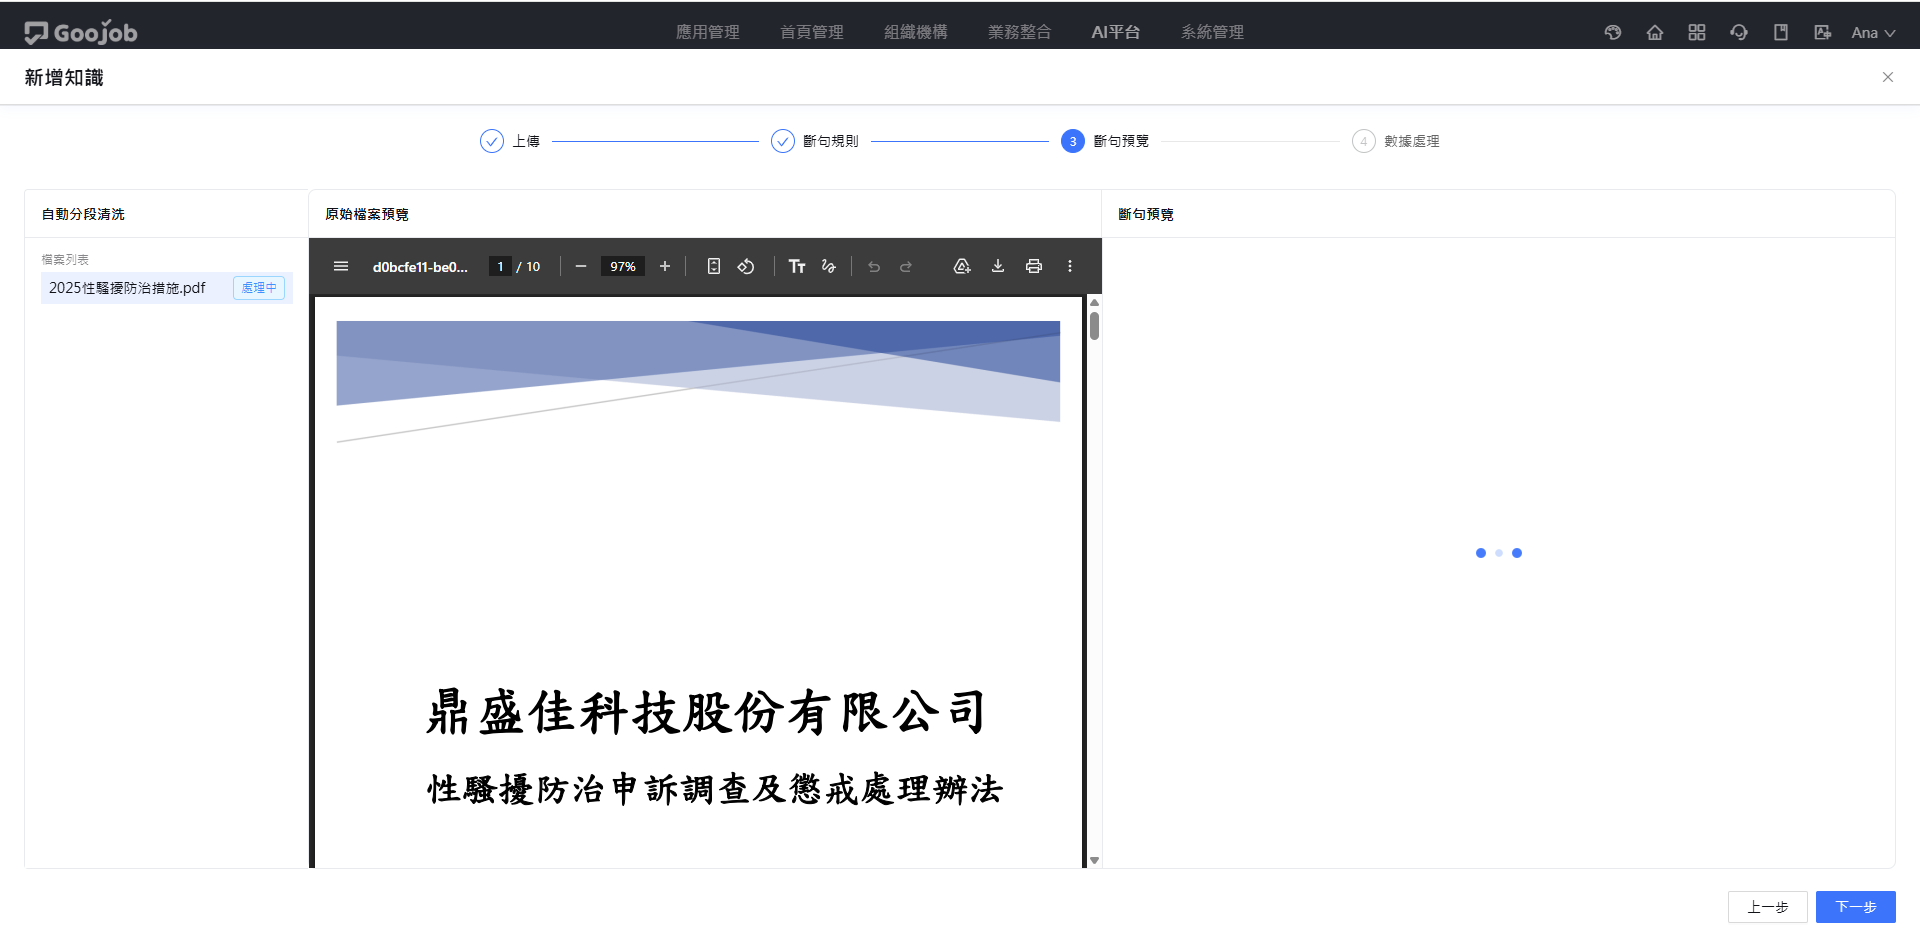Click the 數據處理 step 4 indicator

(x=1396, y=141)
